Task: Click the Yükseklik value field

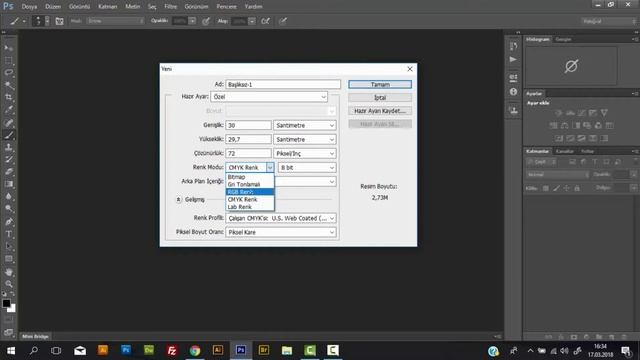Action: pos(249,139)
